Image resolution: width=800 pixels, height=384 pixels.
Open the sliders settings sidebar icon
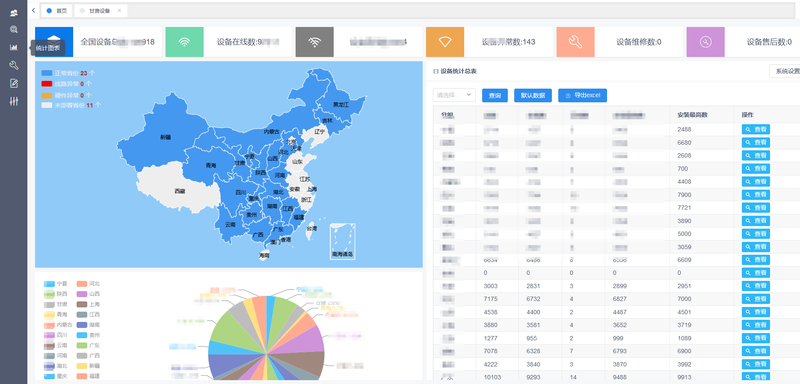tap(14, 101)
